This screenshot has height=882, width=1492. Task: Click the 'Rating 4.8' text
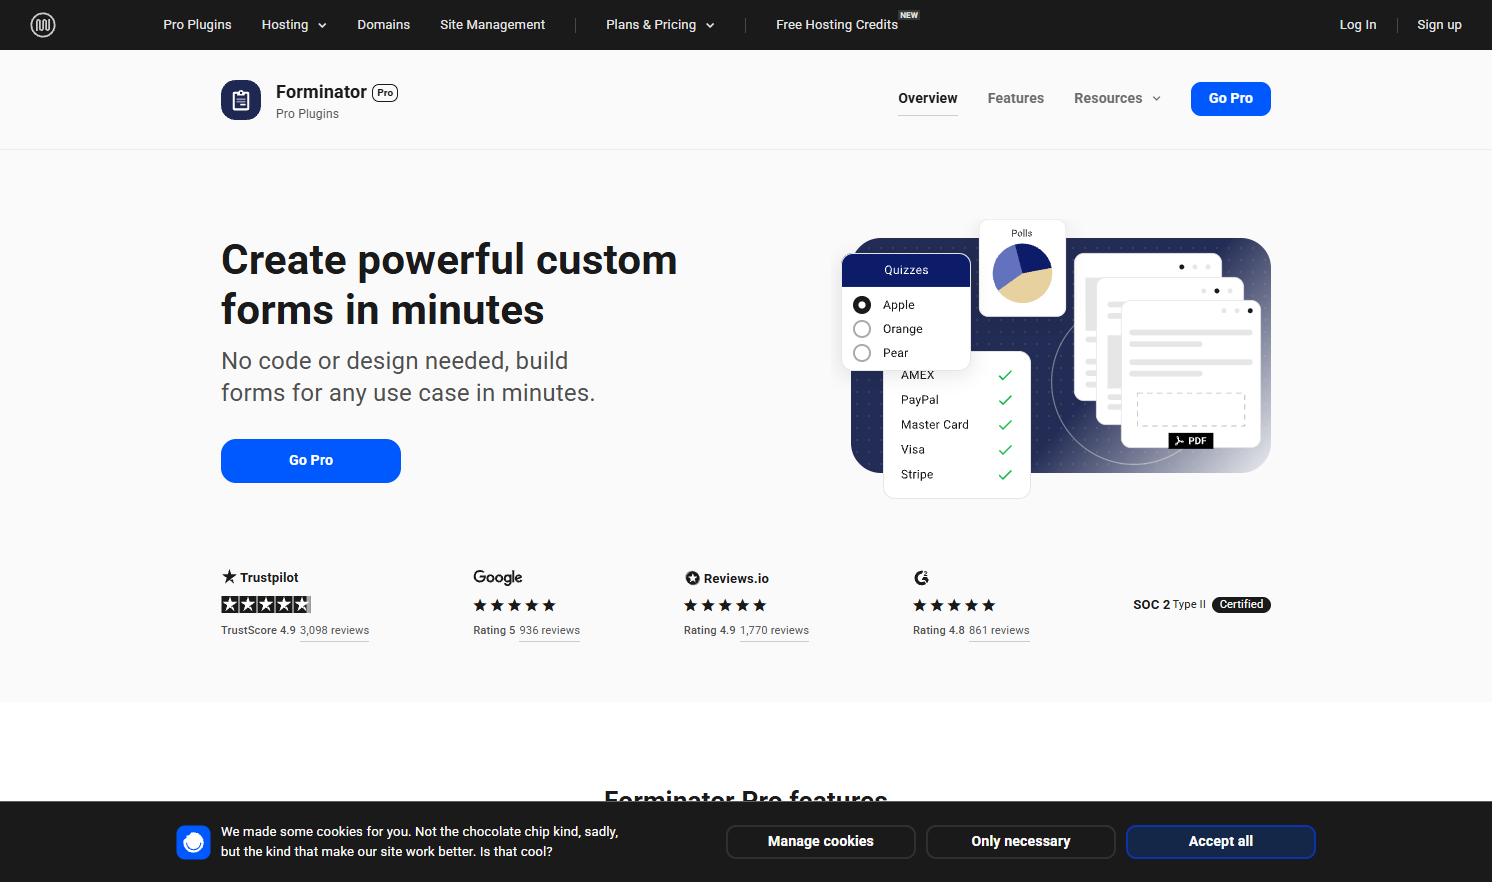[x=939, y=631]
